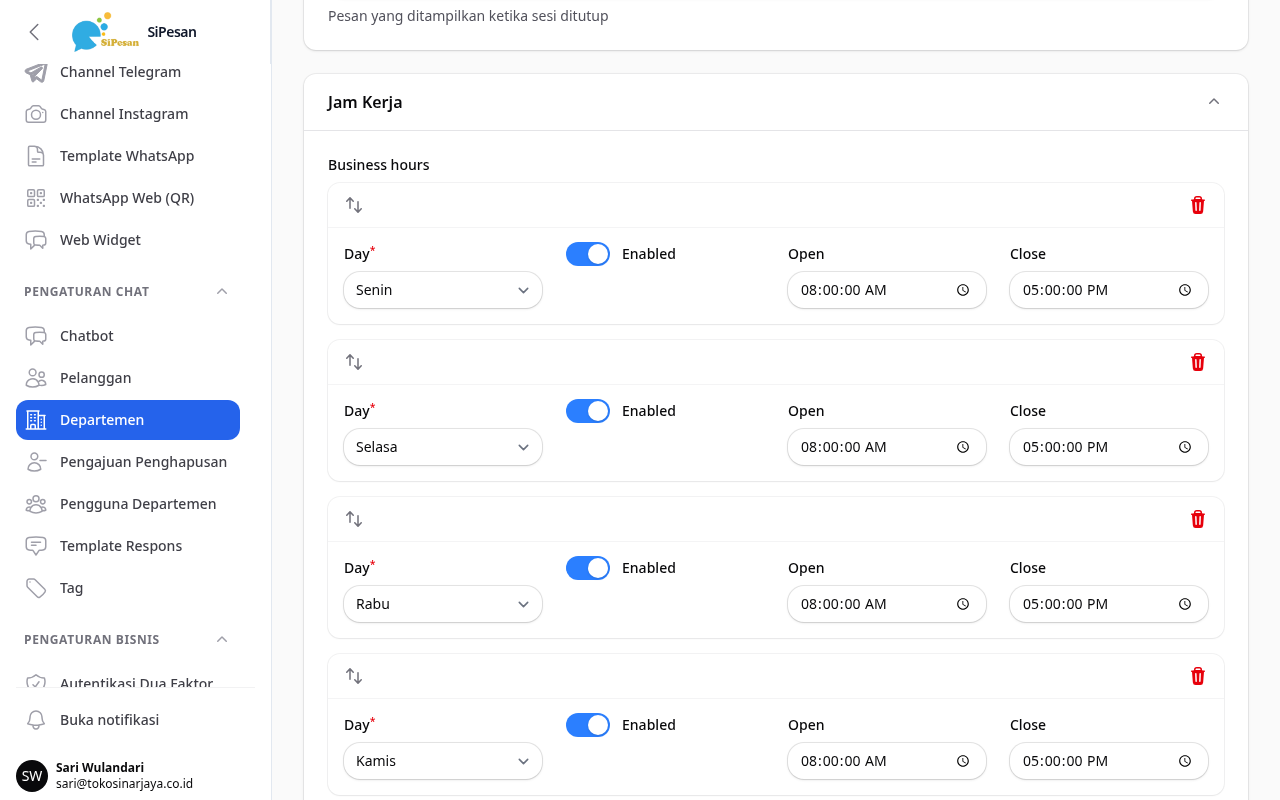
Task: Open Channel Instagram in sidebar
Action: [x=128, y=114]
